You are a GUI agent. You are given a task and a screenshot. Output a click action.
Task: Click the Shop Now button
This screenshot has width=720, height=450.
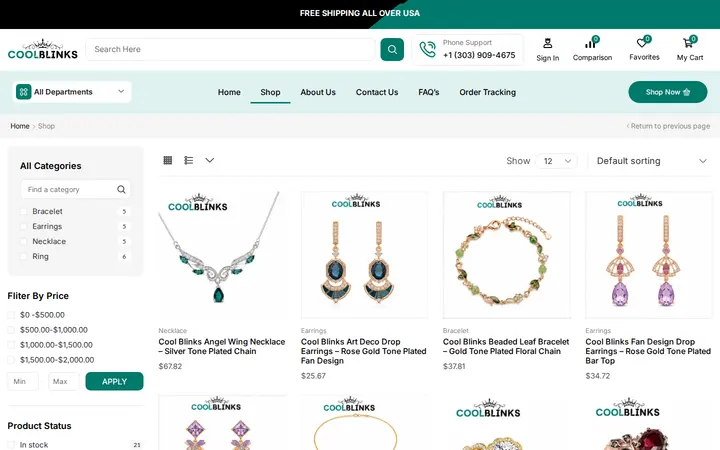click(668, 92)
